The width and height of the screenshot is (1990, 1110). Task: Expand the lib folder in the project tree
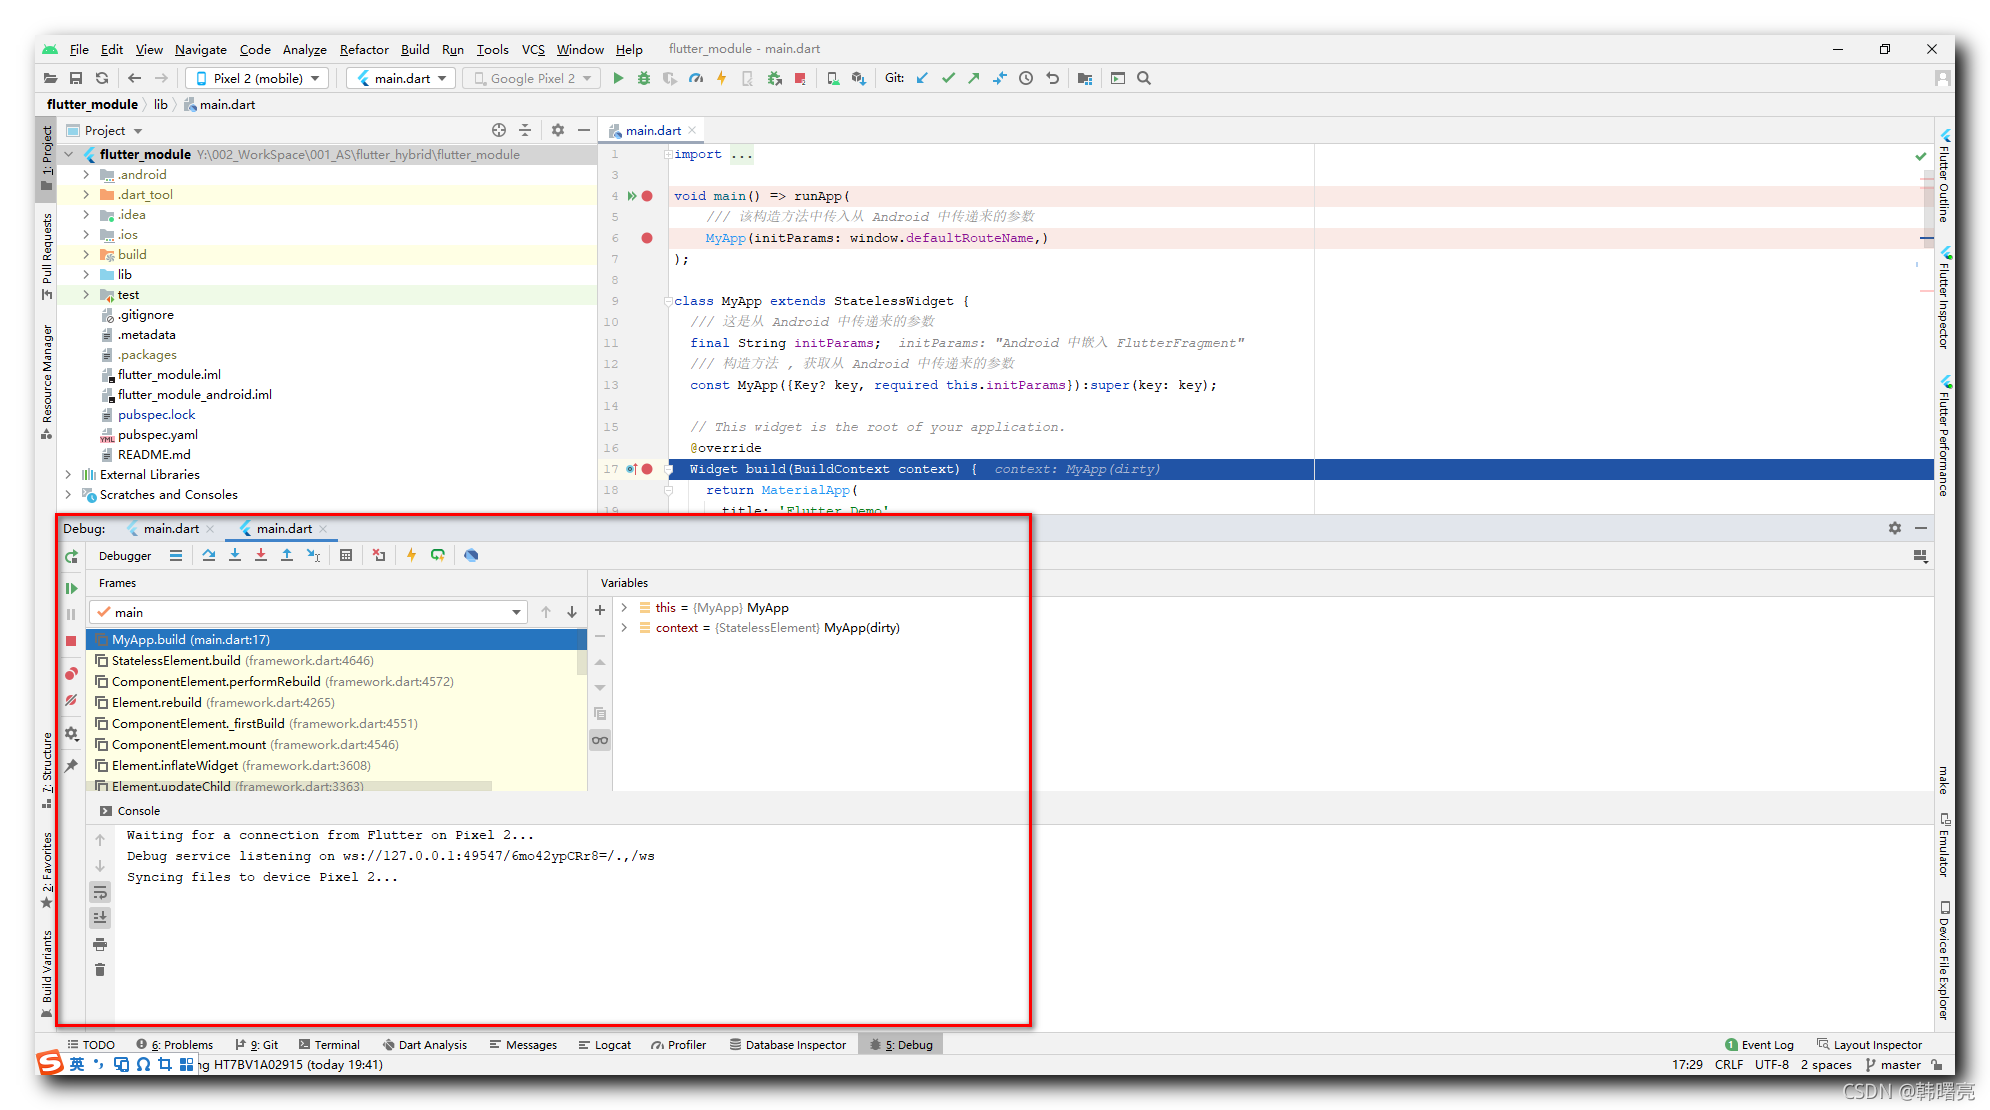(86, 275)
